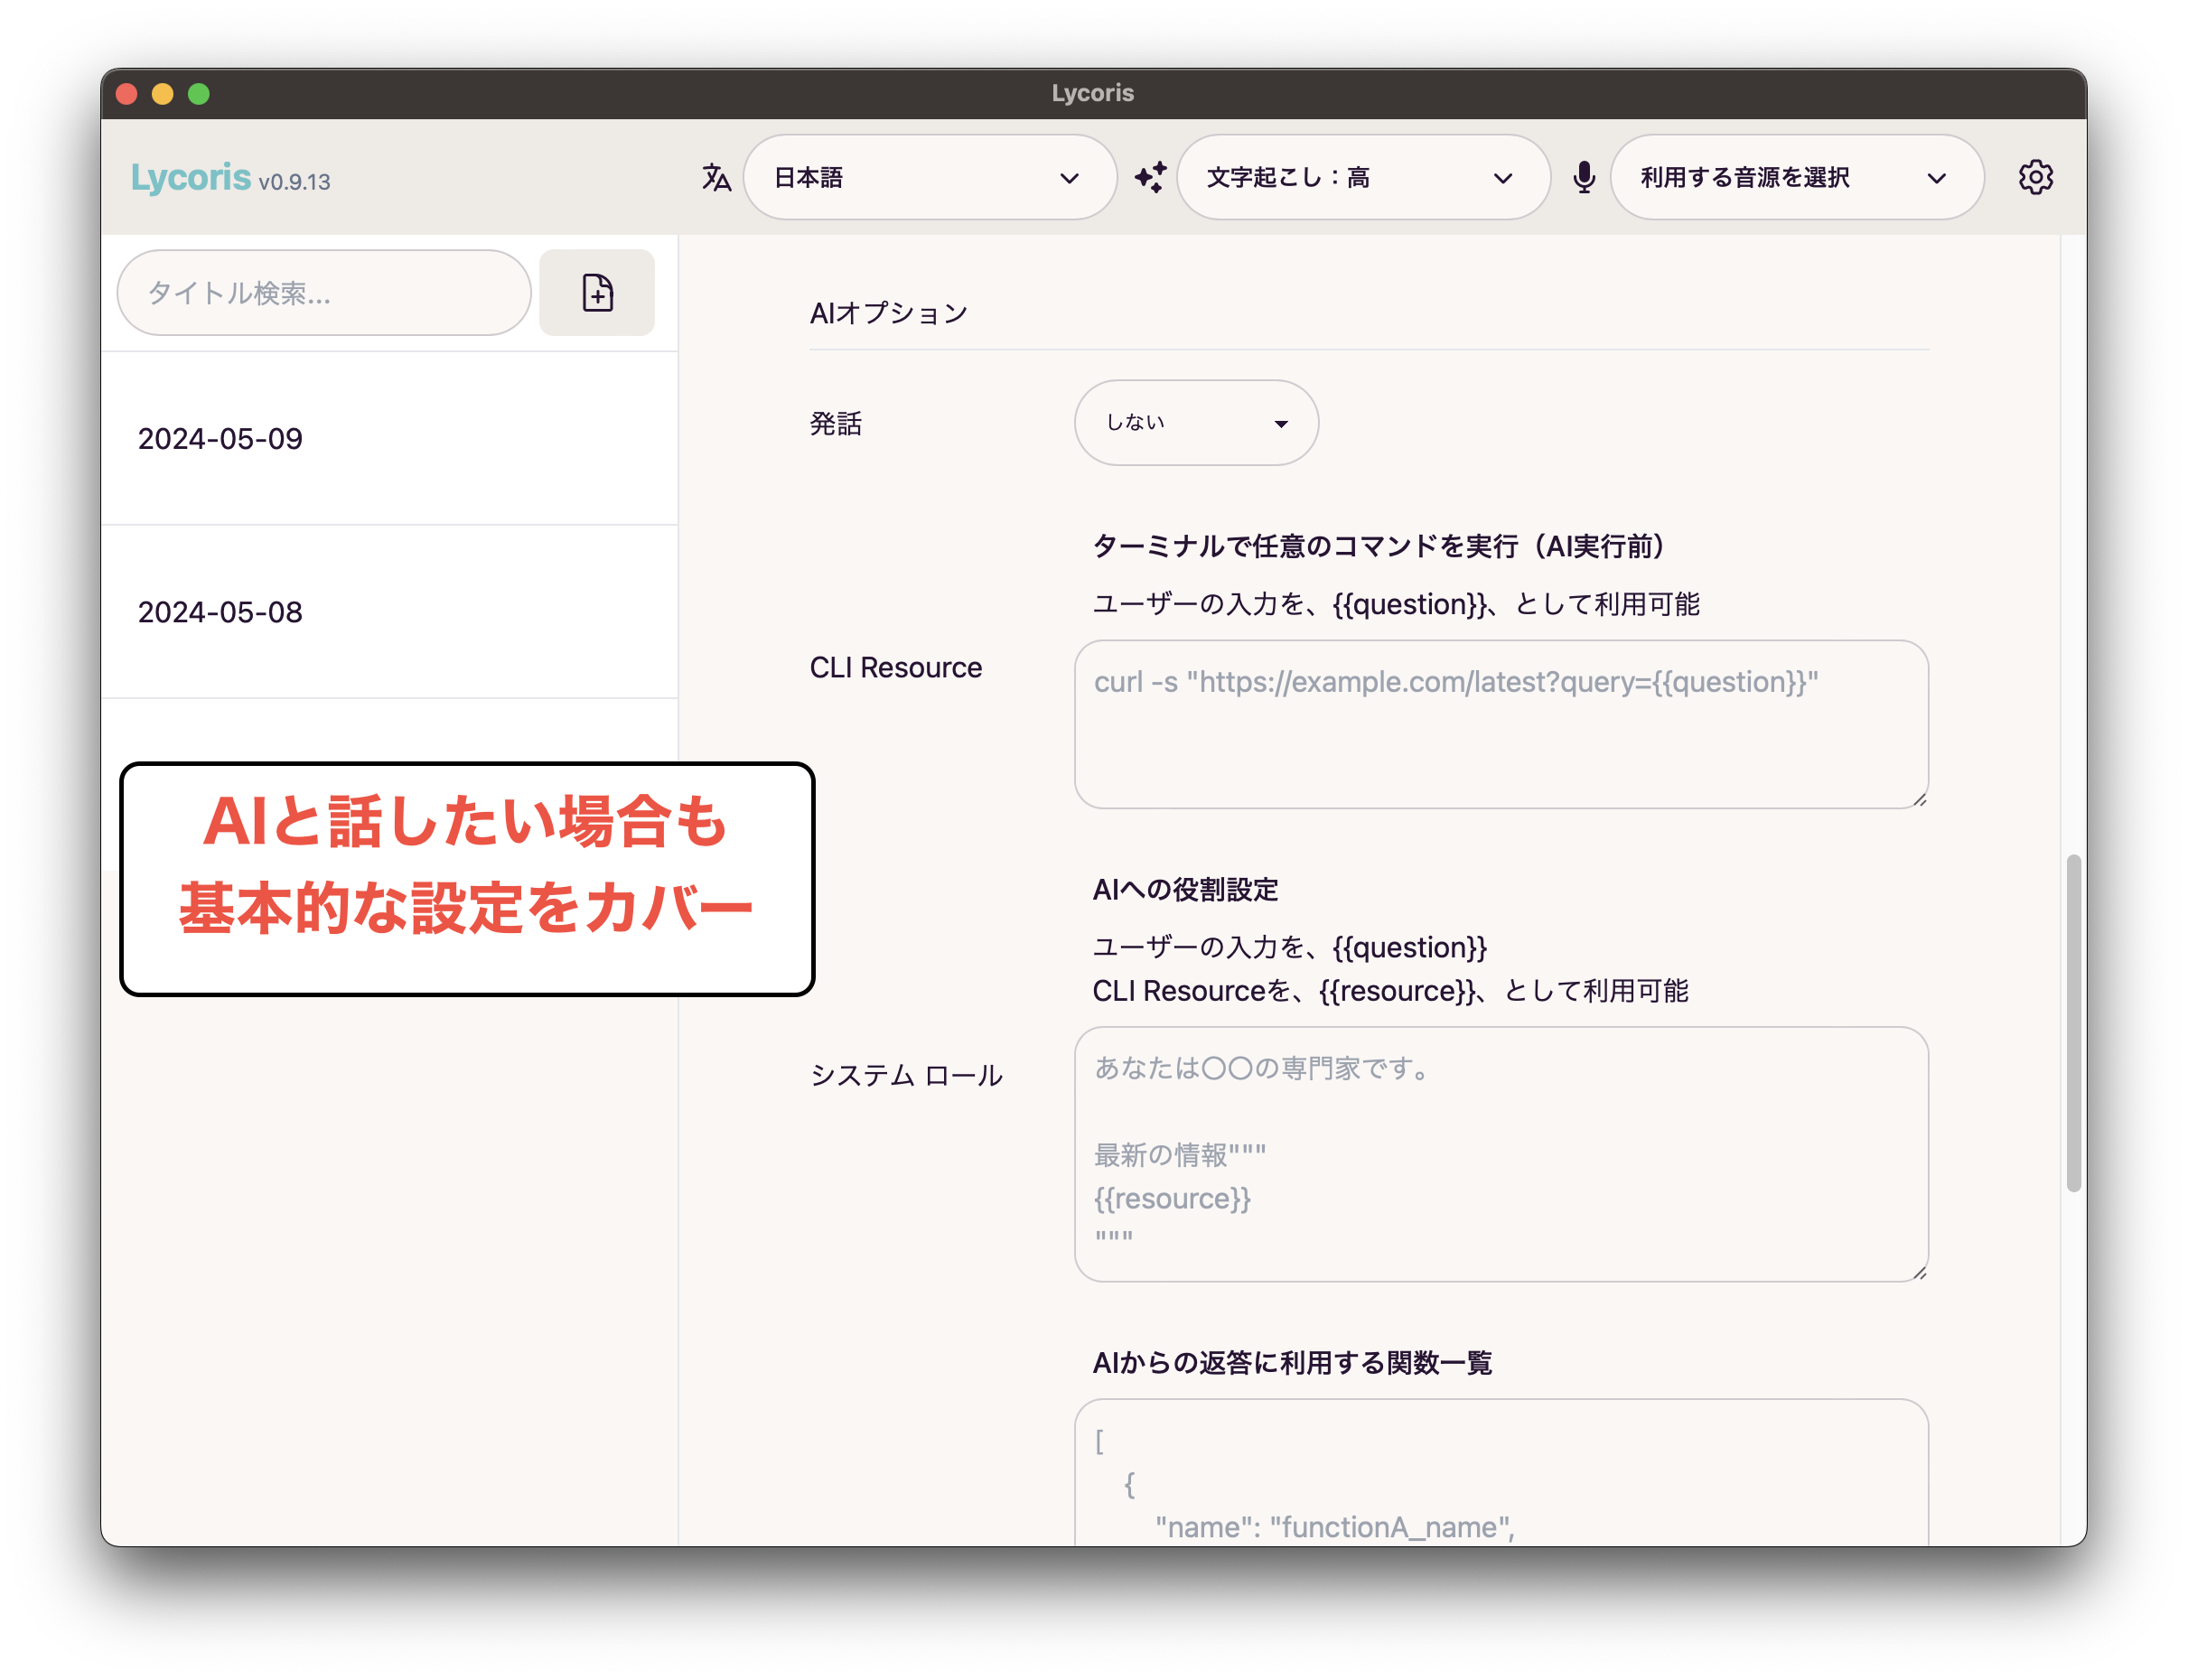
Task: Open the 2024-05-09 note
Action: click(x=389, y=438)
